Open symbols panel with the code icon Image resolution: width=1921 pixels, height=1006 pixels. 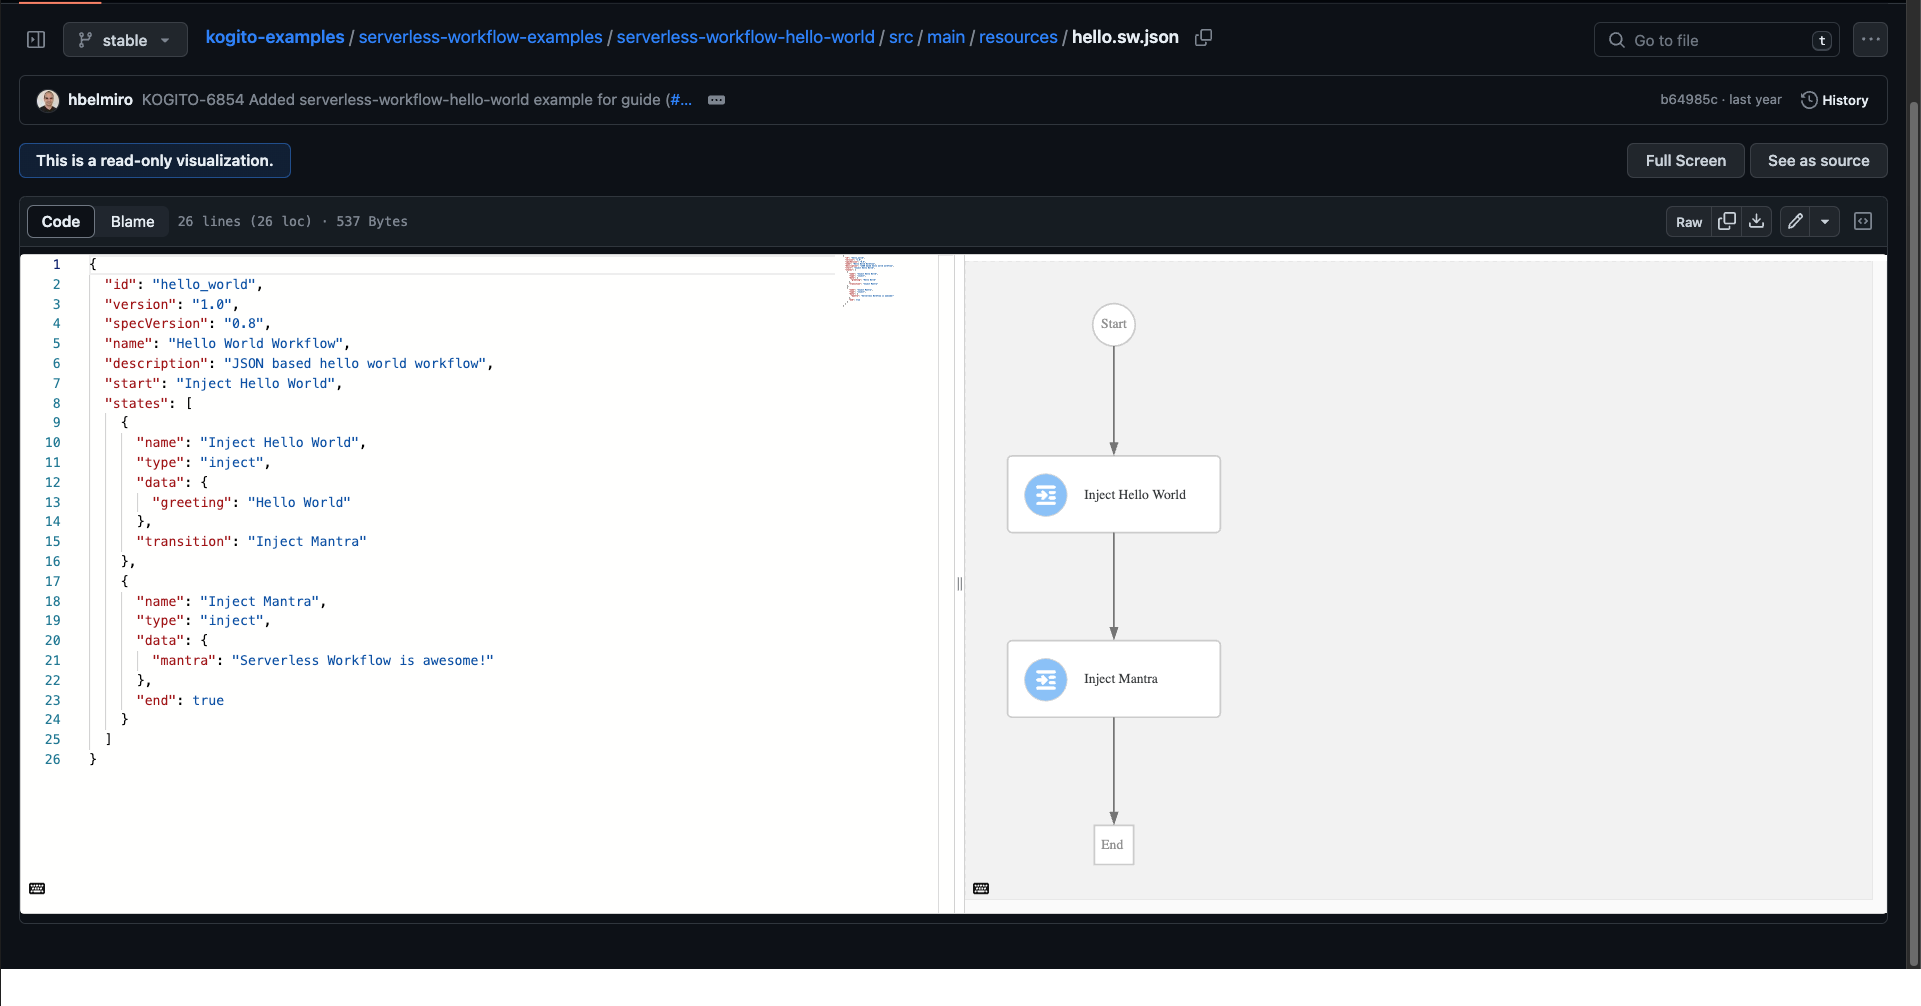tap(1863, 220)
